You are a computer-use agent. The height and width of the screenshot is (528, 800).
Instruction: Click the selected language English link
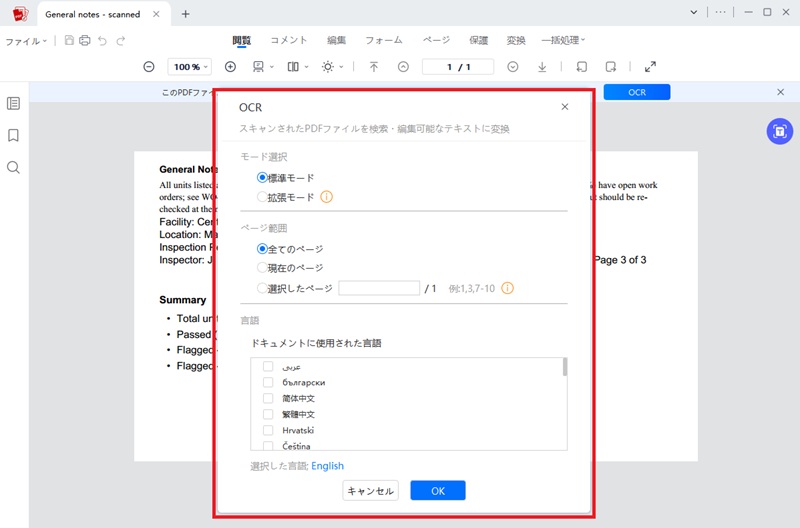[x=328, y=466]
